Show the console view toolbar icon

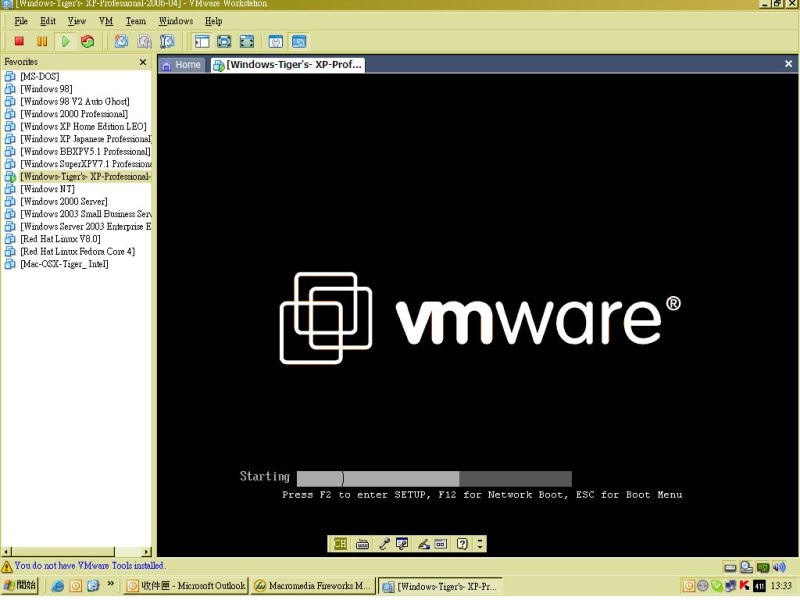click(x=299, y=41)
